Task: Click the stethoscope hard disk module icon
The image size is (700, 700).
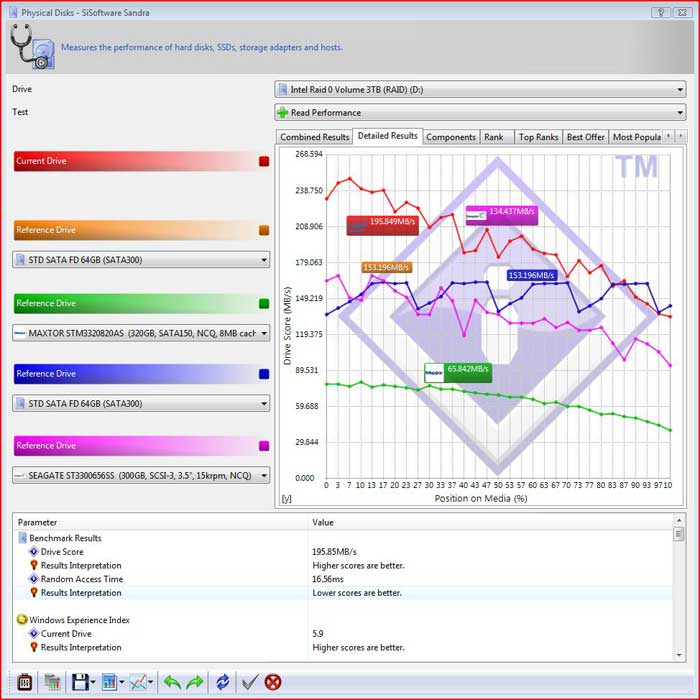Action: pos(32,47)
